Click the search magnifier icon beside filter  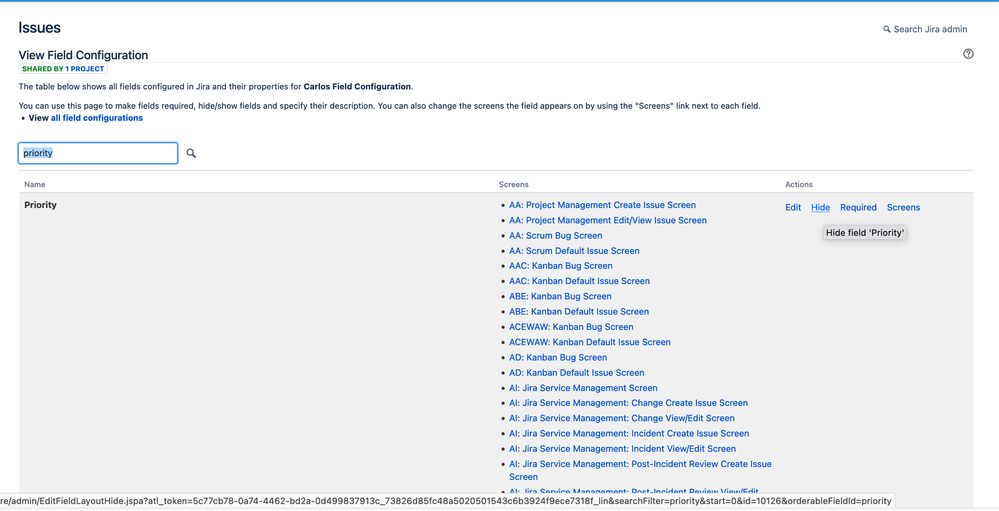[x=191, y=153]
